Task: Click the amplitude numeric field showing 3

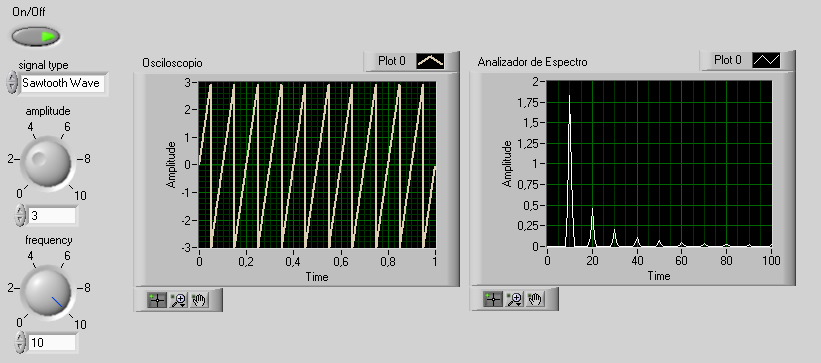Action: (52, 215)
